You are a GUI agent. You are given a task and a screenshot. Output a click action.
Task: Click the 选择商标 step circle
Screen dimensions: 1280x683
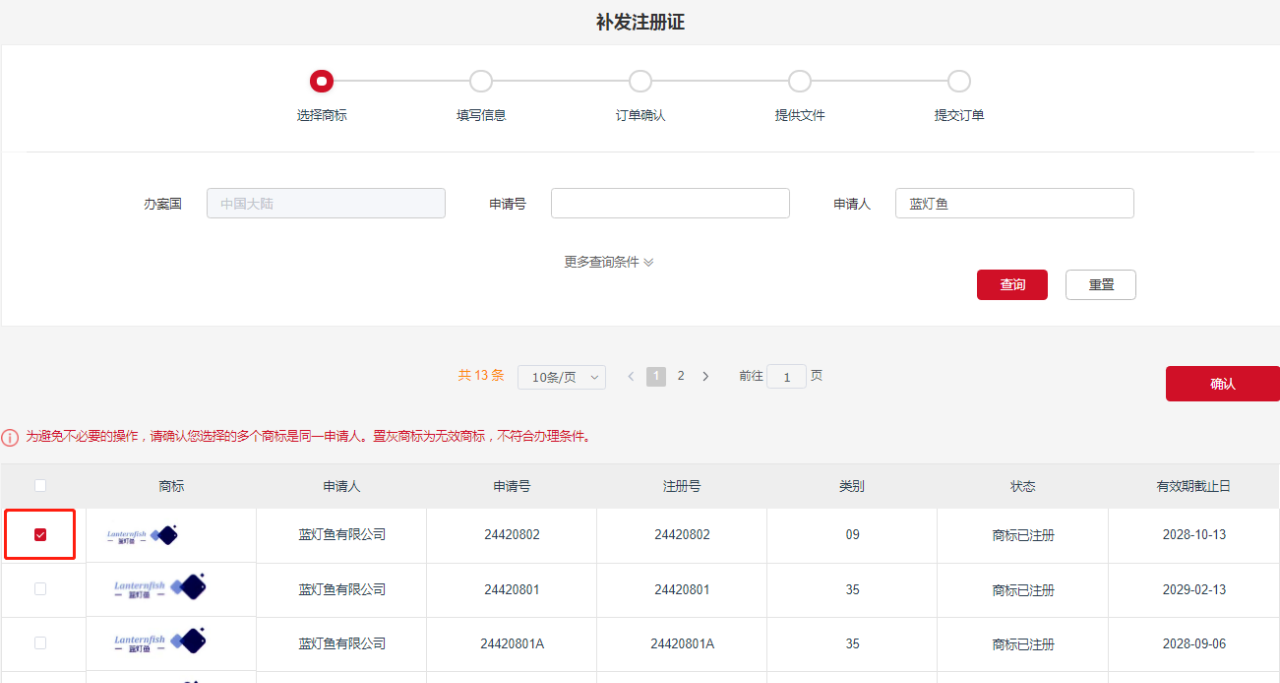[x=322, y=81]
